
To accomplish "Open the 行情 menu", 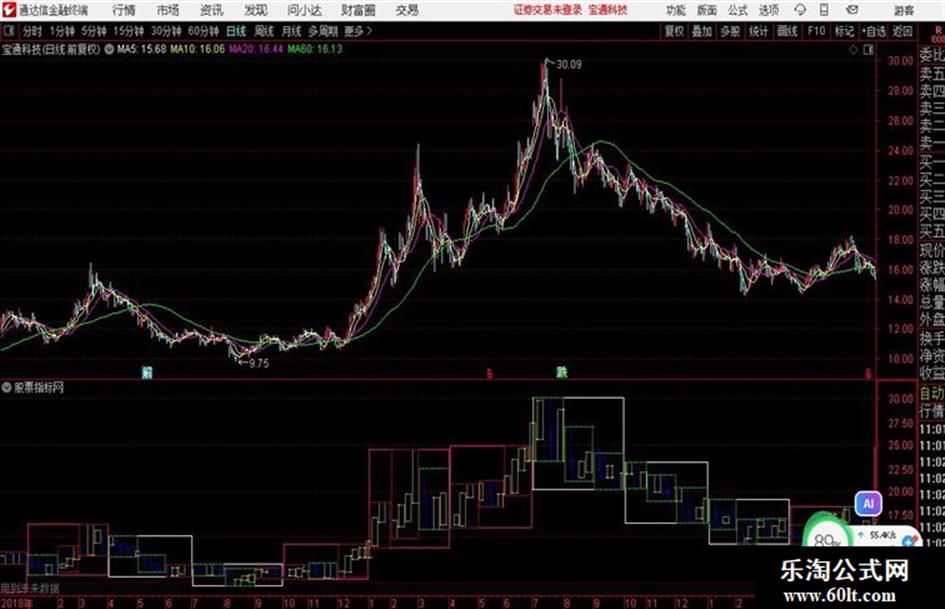I will (124, 10).
